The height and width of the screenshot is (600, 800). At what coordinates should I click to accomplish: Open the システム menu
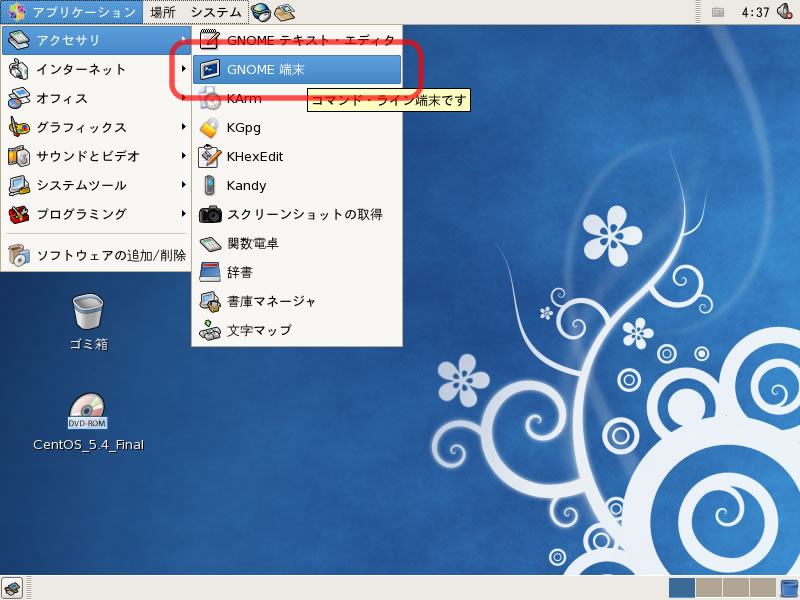216,12
